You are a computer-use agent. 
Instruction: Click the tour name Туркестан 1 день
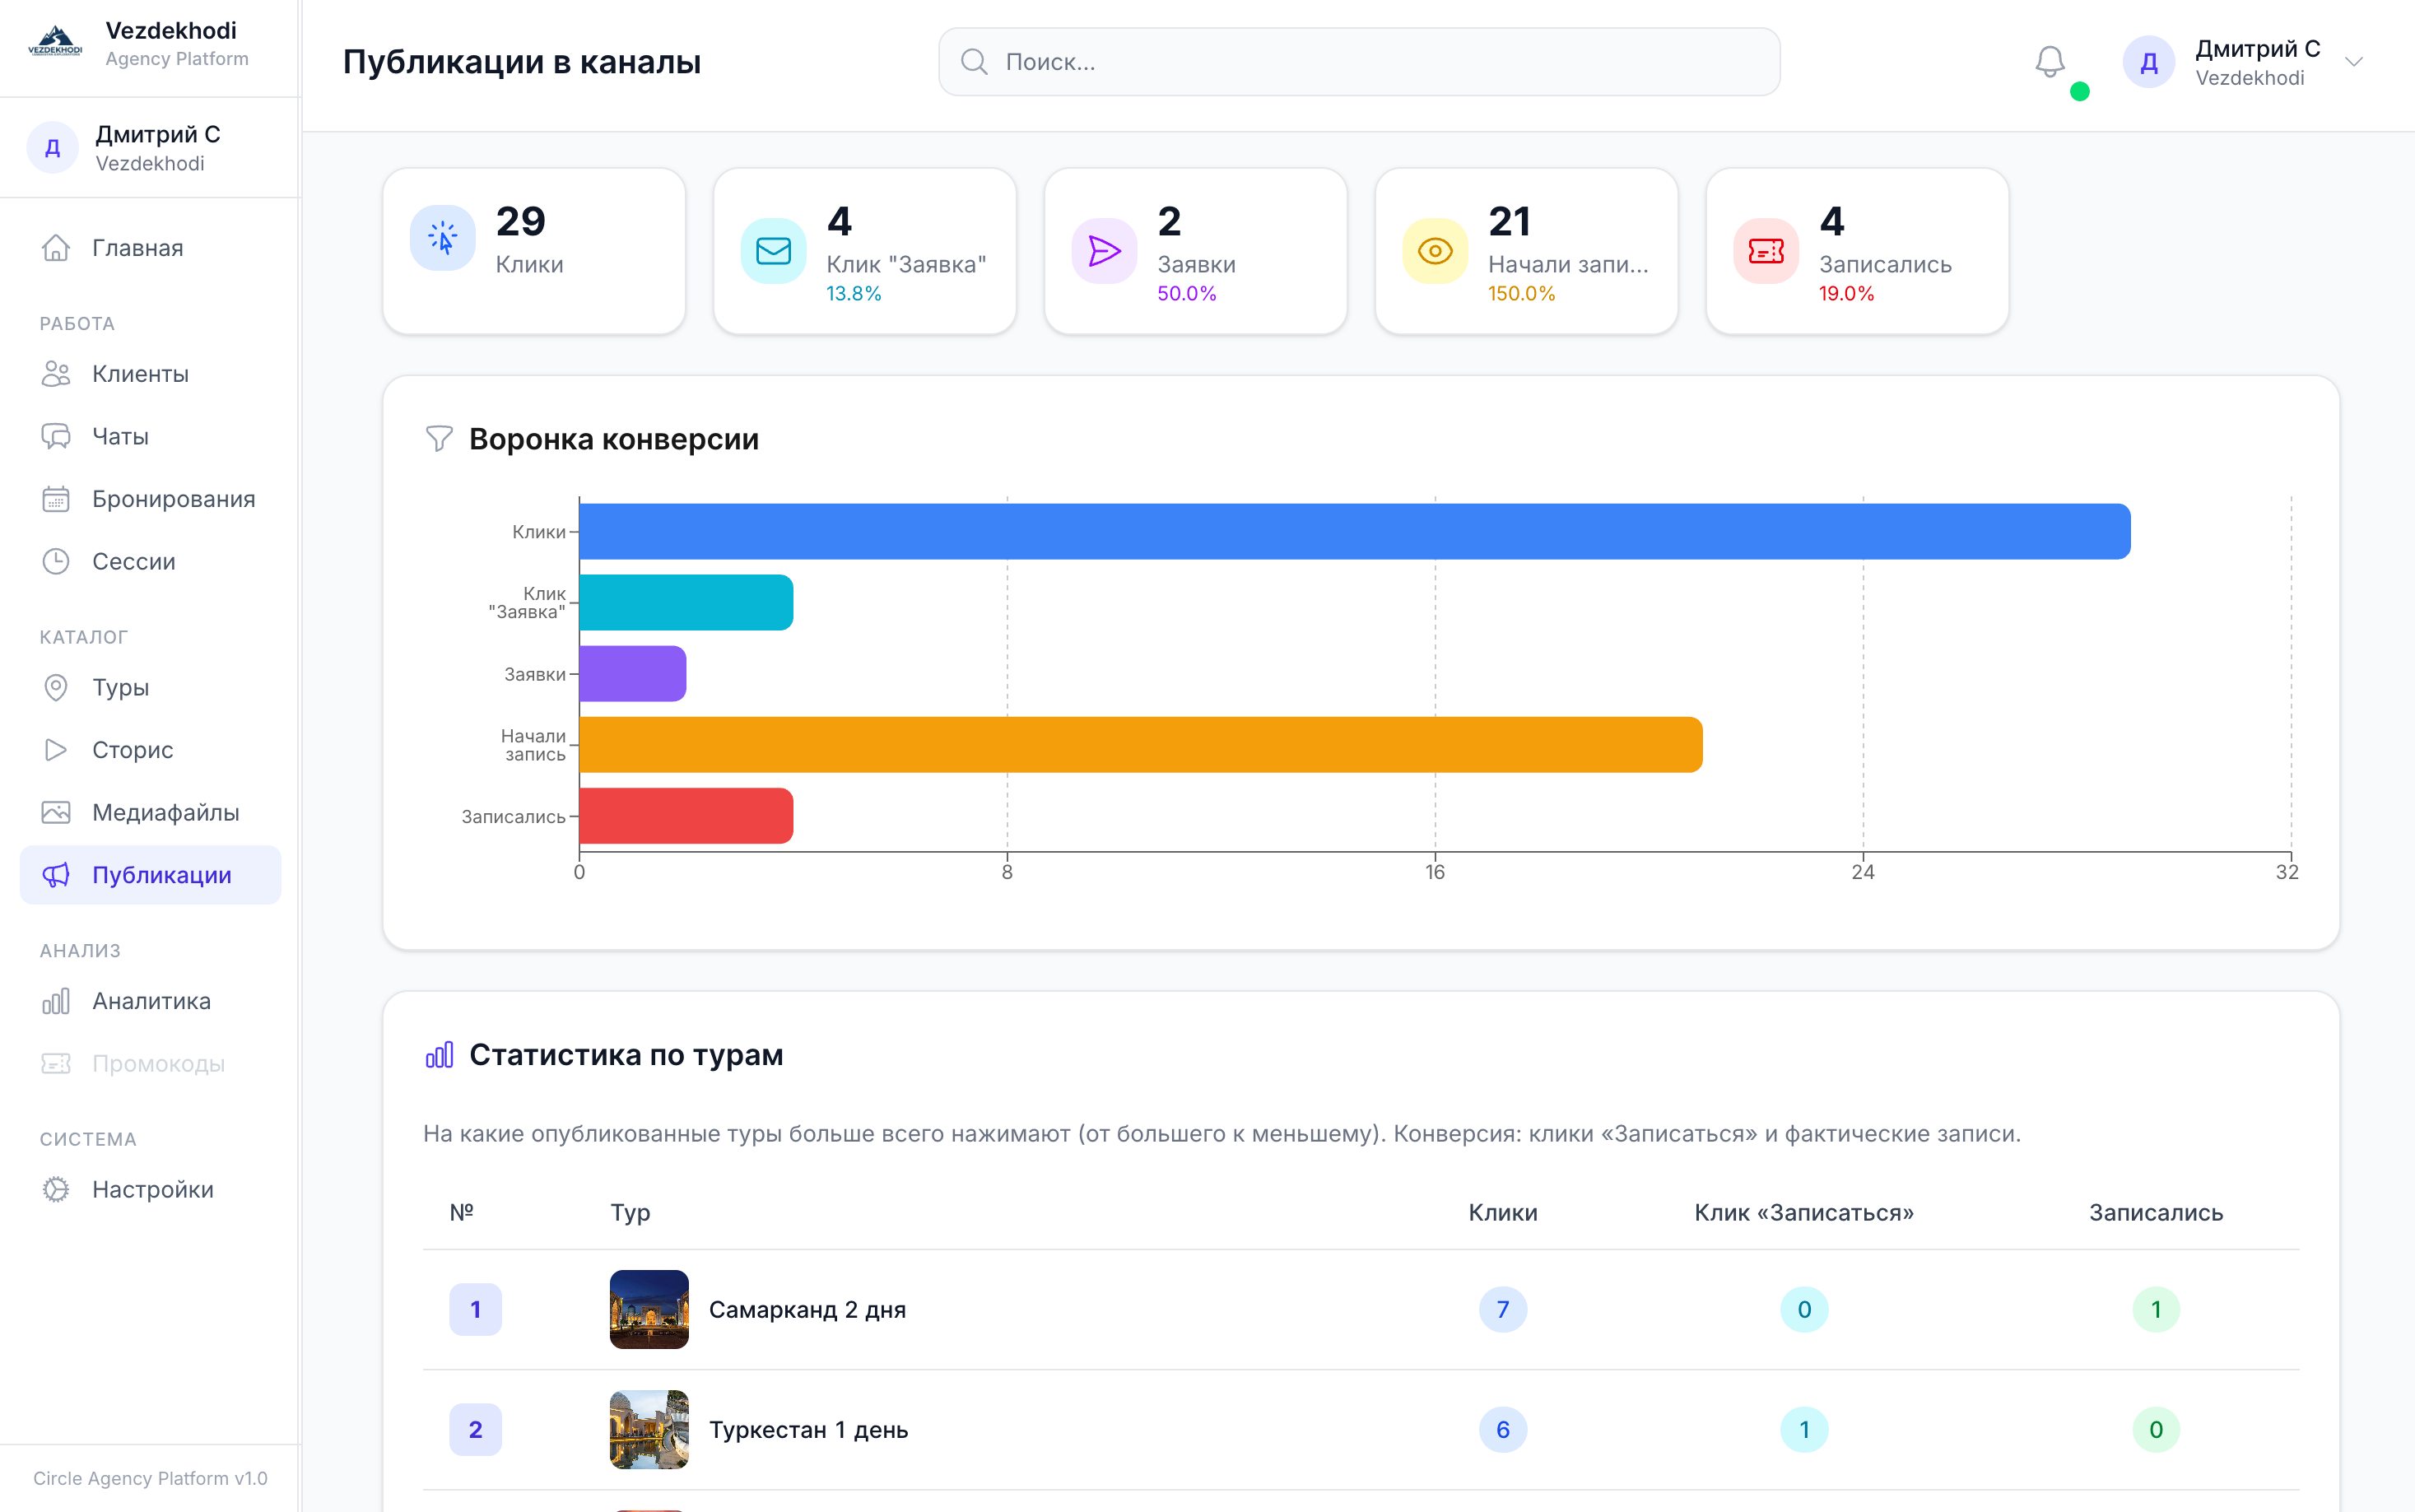click(808, 1430)
